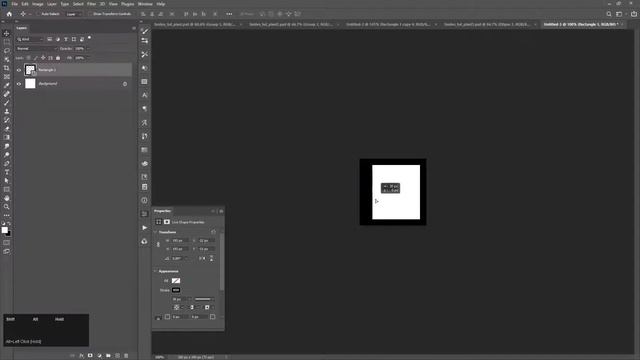Open the Actions play icon in the dock
Viewport: 640px width, 360px height.
click(144, 228)
